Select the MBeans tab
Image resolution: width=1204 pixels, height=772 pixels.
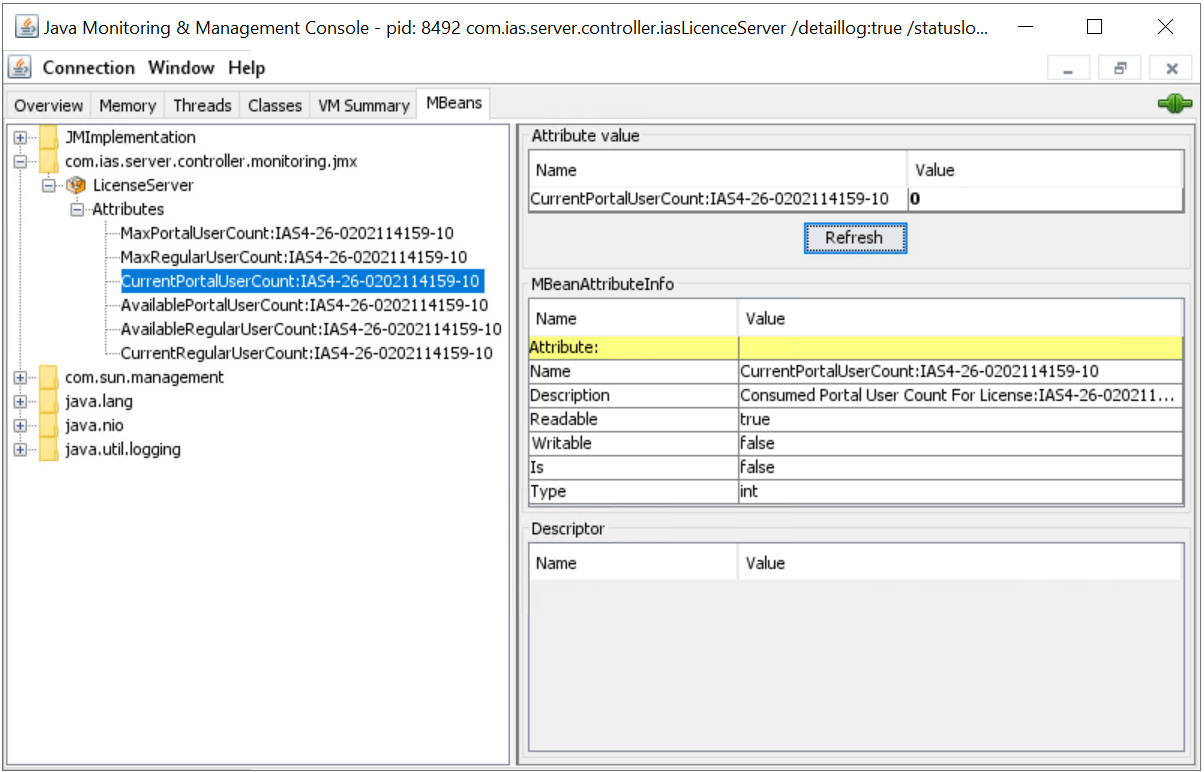453,103
